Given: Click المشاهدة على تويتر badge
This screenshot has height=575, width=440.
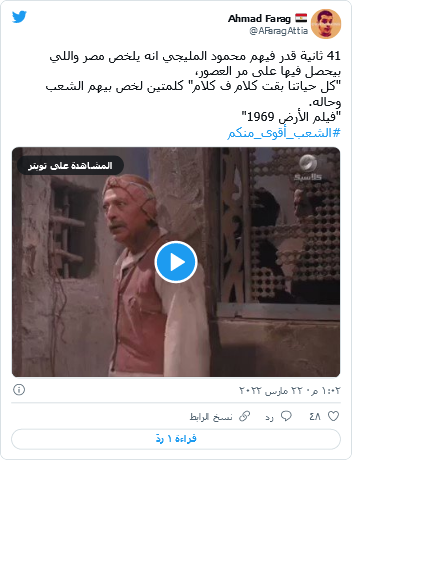Looking at the screenshot, I should coord(70,165).
